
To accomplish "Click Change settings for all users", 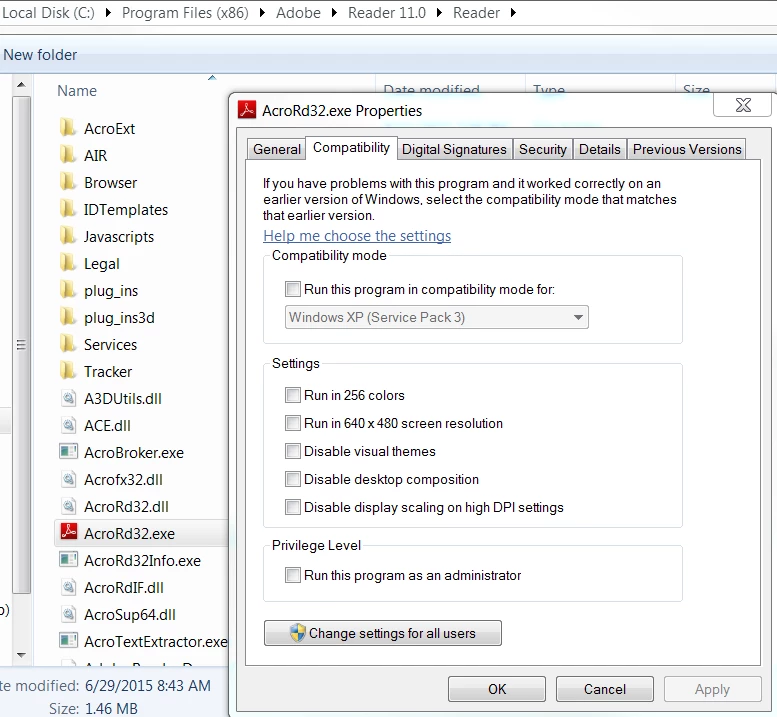I will point(383,633).
